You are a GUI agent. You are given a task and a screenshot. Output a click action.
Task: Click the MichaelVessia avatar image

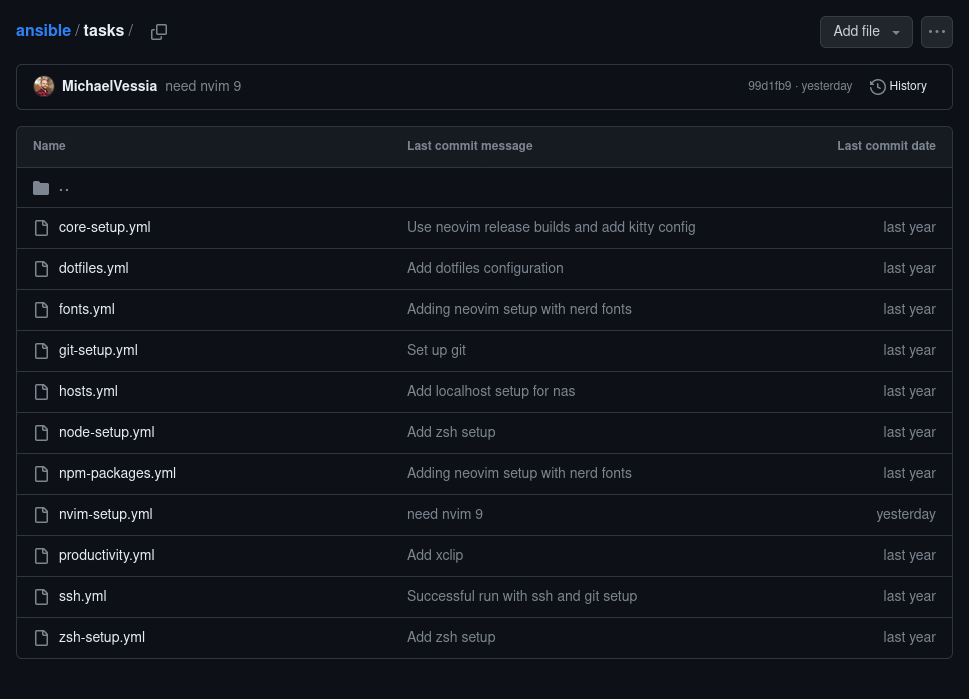pyautogui.click(x=44, y=86)
